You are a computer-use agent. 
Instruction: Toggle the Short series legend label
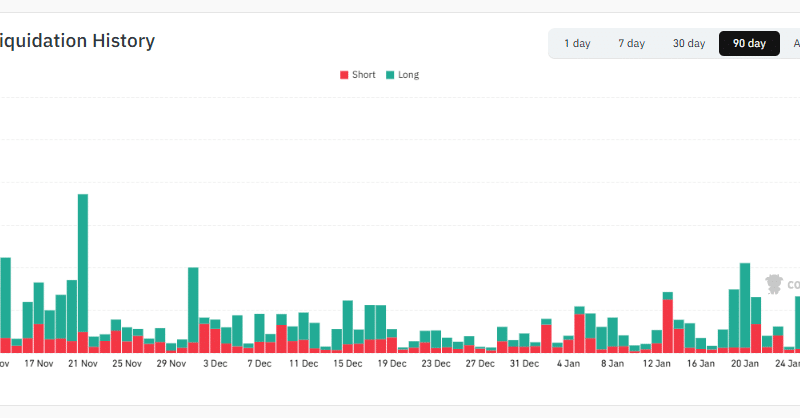click(x=363, y=75)
